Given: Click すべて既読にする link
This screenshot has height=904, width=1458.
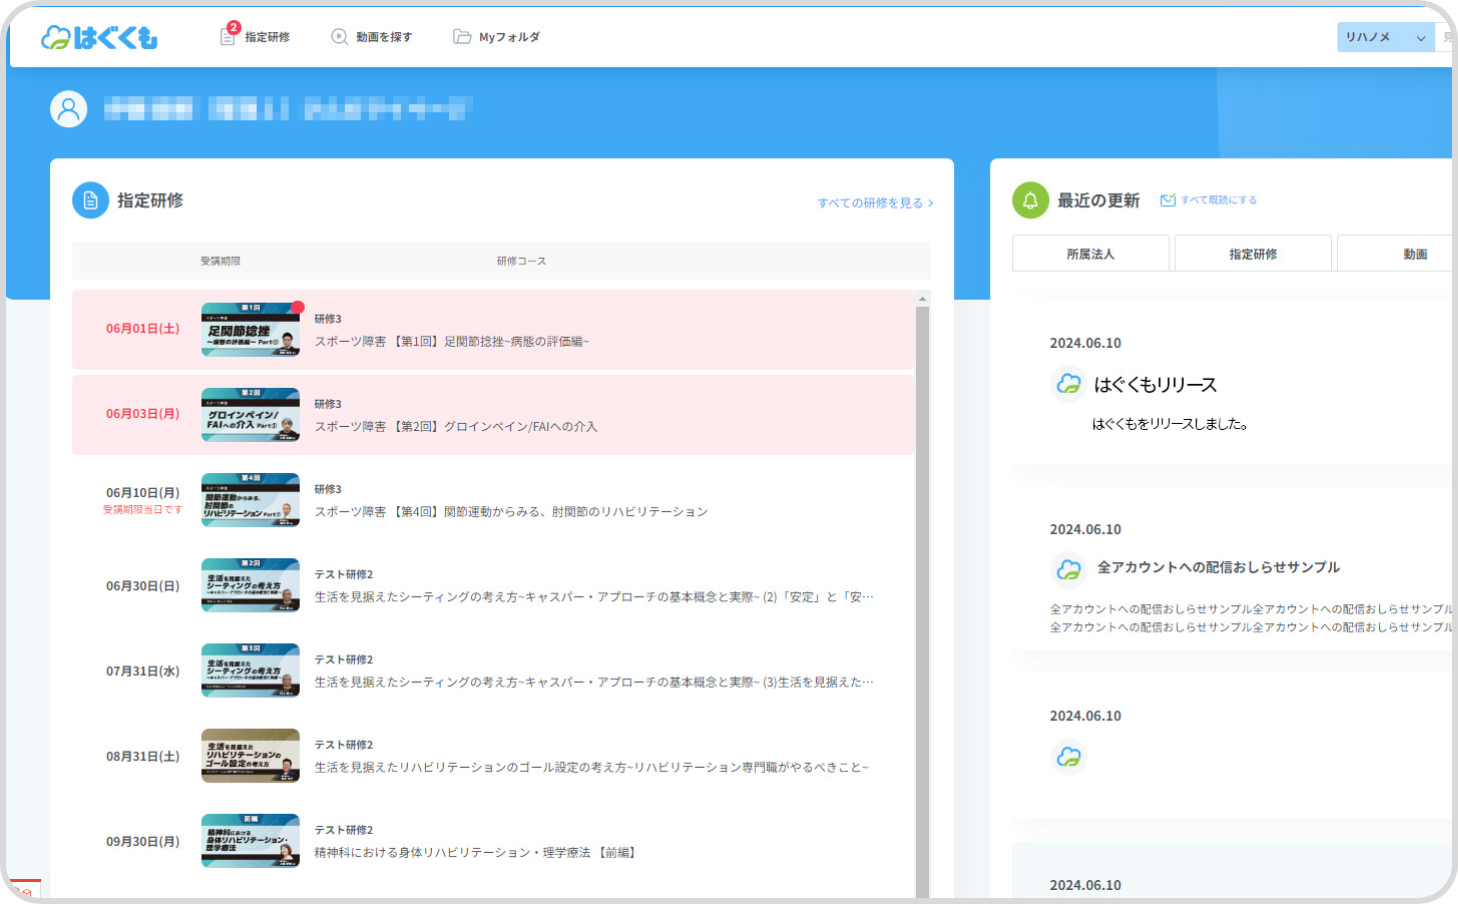Looking at the screenshot, I should (x=1218, y=200).
